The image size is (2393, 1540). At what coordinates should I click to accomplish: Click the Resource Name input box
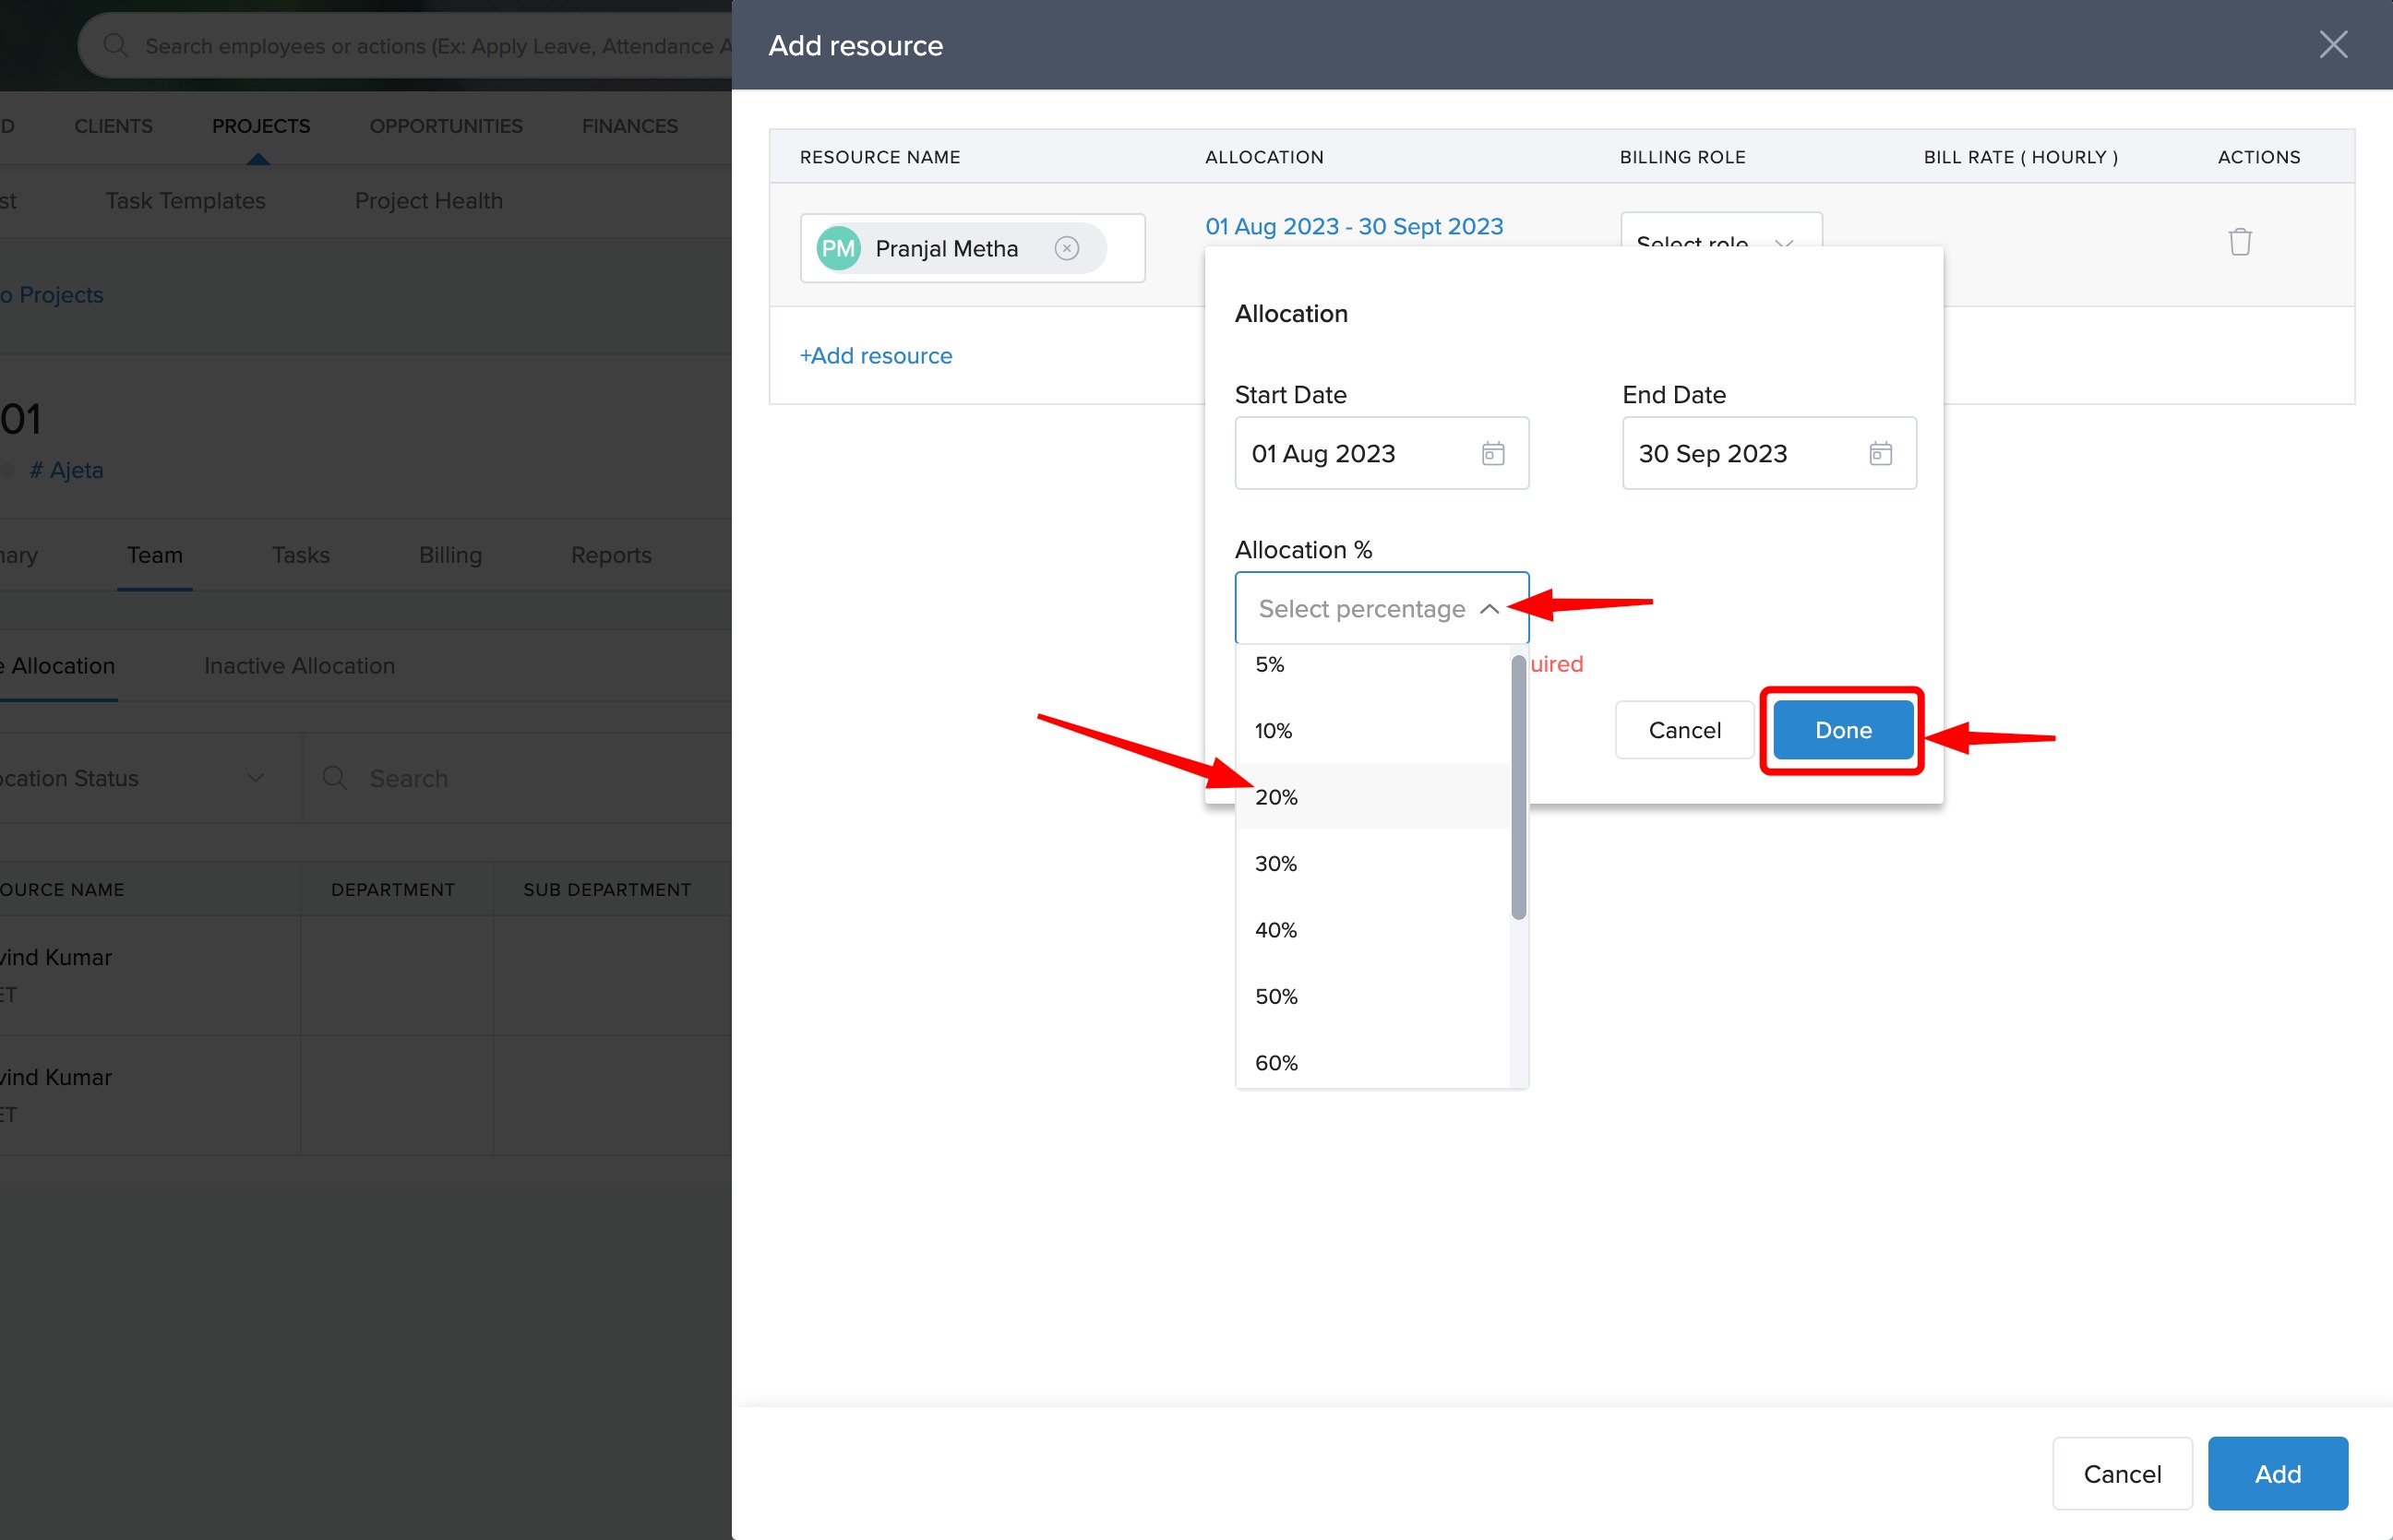tap(972, 248)
